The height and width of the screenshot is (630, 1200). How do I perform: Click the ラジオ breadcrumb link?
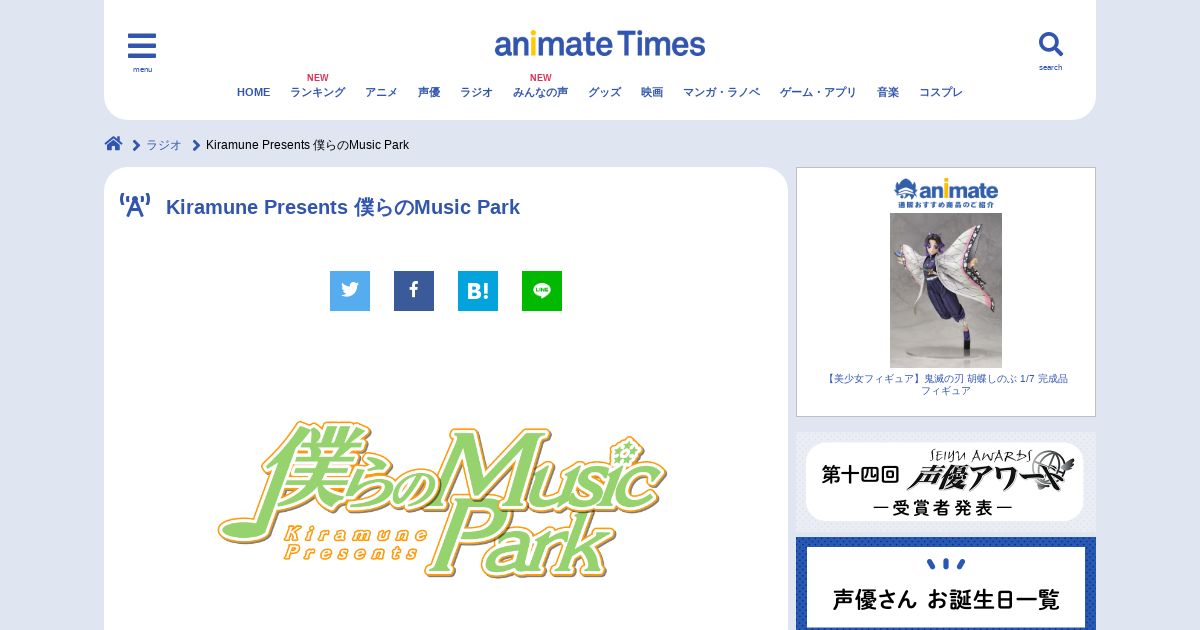[x=164, y=145]
